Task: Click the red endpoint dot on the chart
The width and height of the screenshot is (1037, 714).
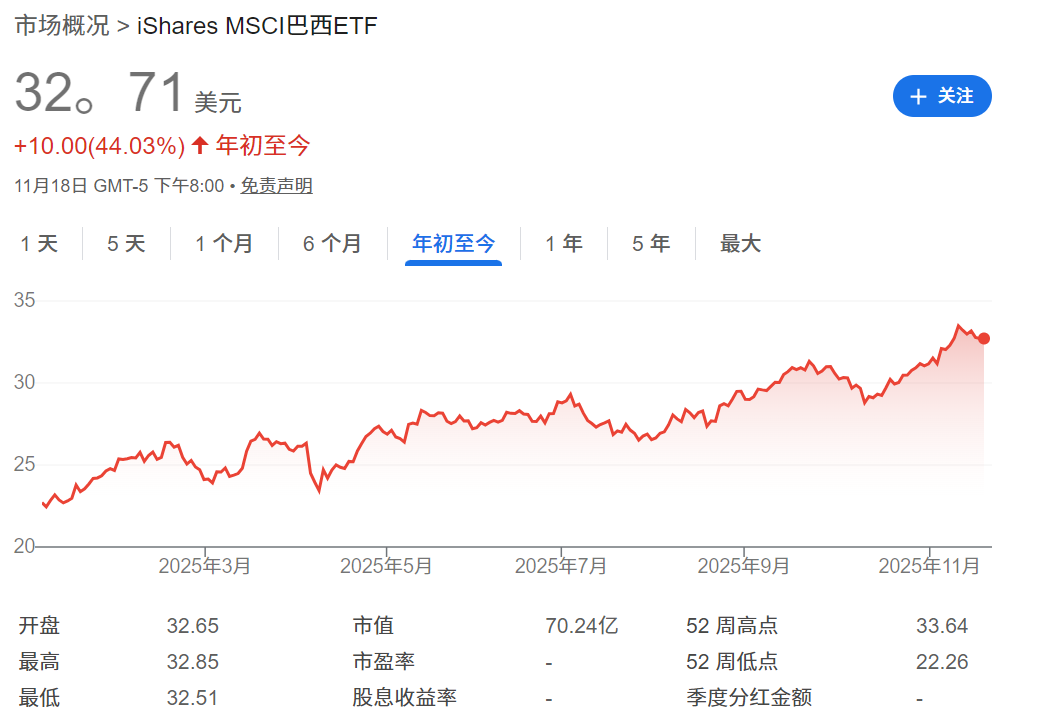Action: pyautogui.click(x=983, y=338)
